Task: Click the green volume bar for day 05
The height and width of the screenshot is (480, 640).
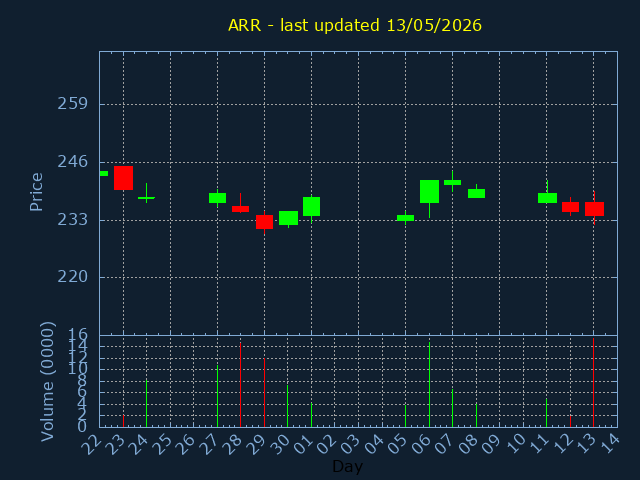Action: click(405, 416)
